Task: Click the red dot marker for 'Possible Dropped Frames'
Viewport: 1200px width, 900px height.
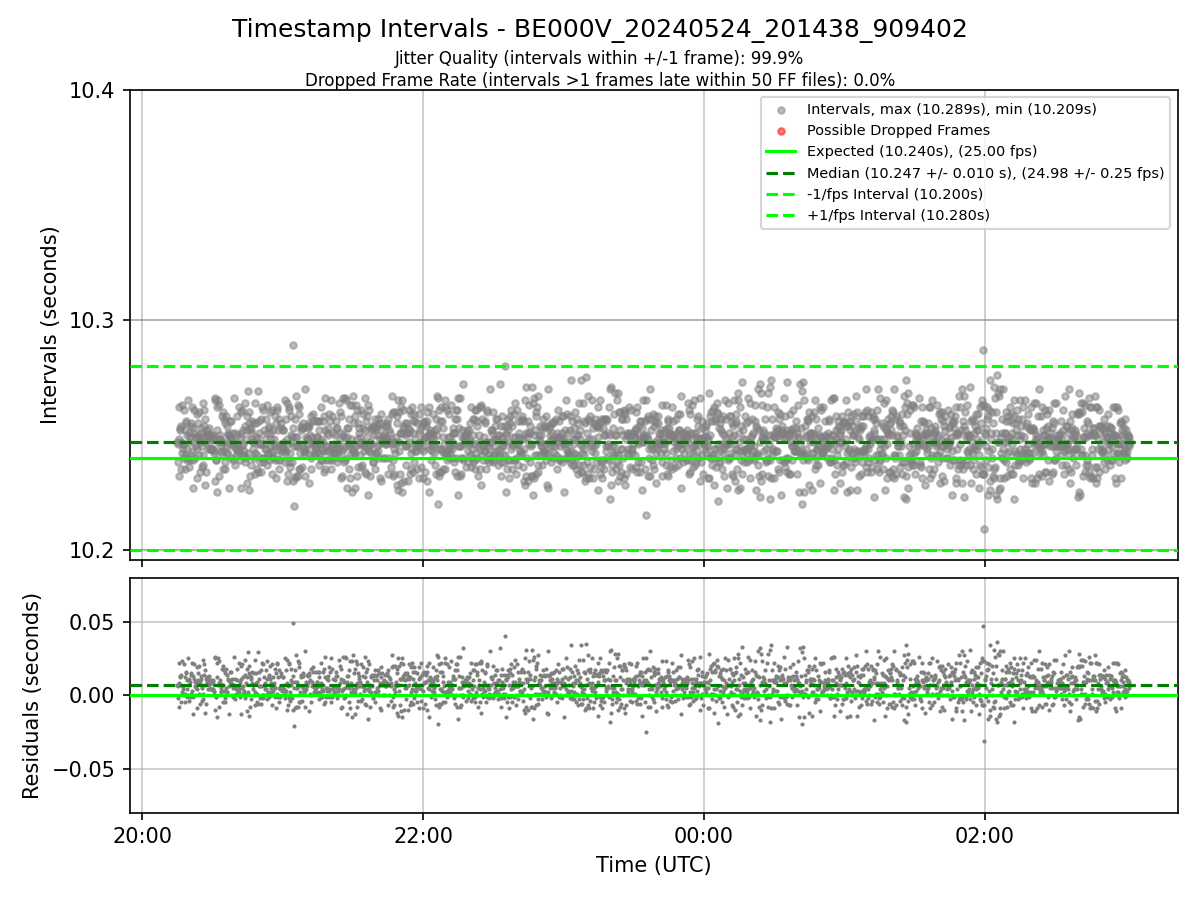Action: click(x=782, y=131)
